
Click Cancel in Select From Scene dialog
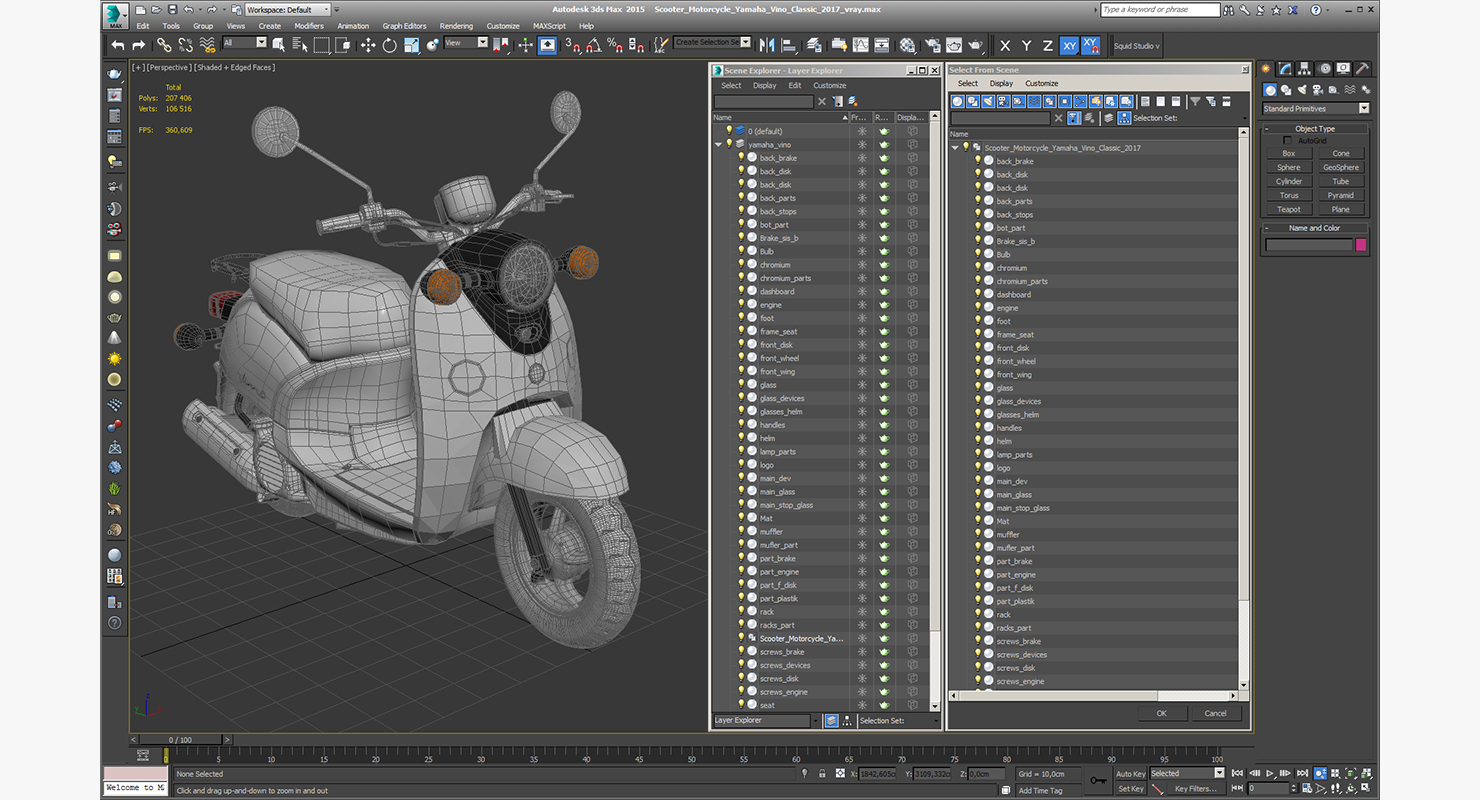(x=1215, y=713)
